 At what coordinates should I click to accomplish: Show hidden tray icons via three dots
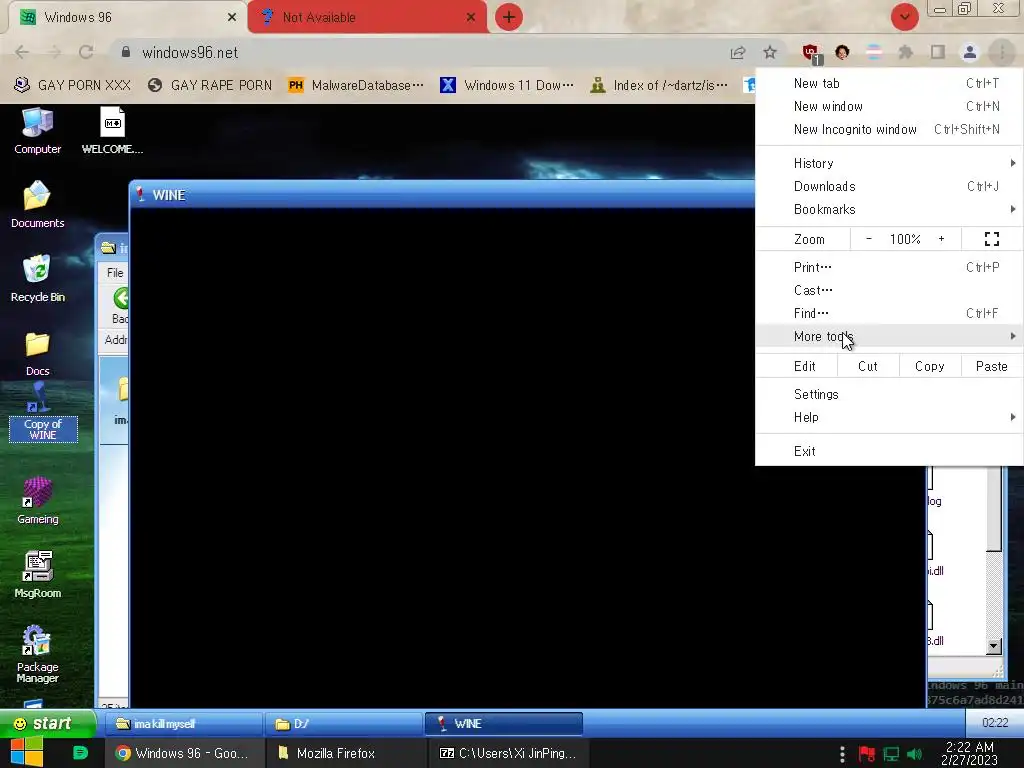842,754
